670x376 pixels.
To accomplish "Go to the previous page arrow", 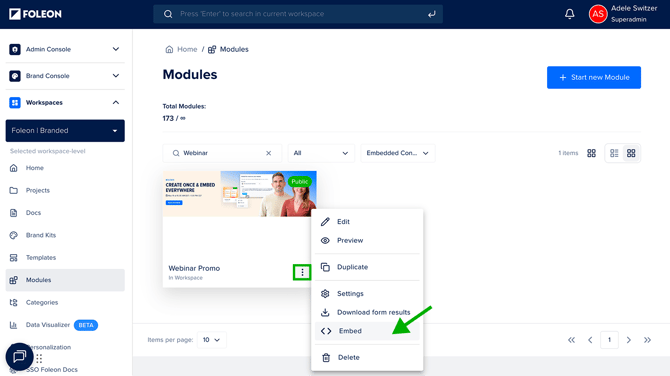I will pos(590,340).
